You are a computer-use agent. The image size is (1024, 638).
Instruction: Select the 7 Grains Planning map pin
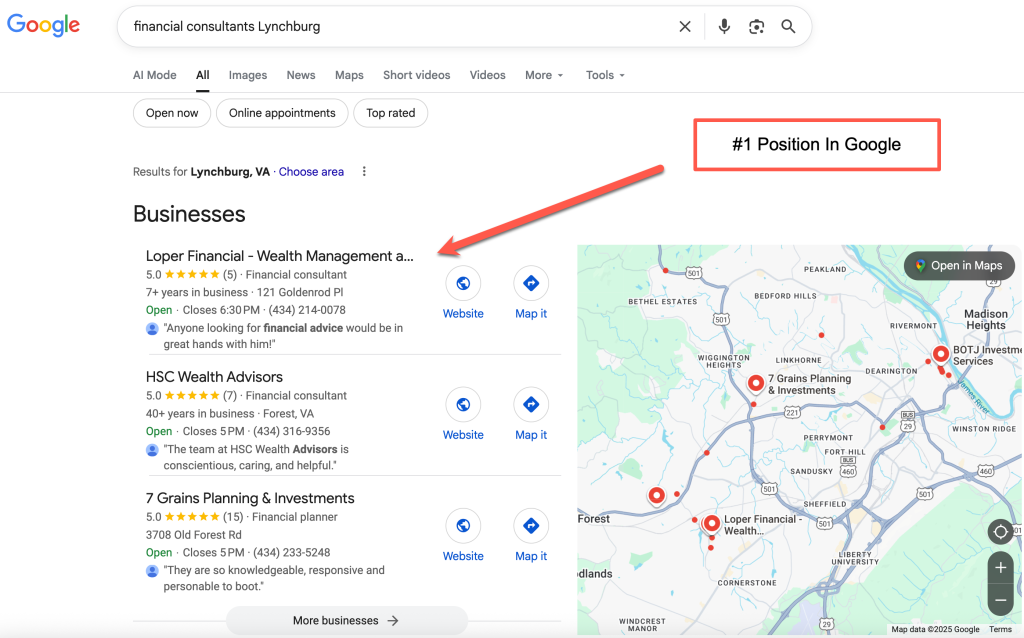[x=756, y=383]
